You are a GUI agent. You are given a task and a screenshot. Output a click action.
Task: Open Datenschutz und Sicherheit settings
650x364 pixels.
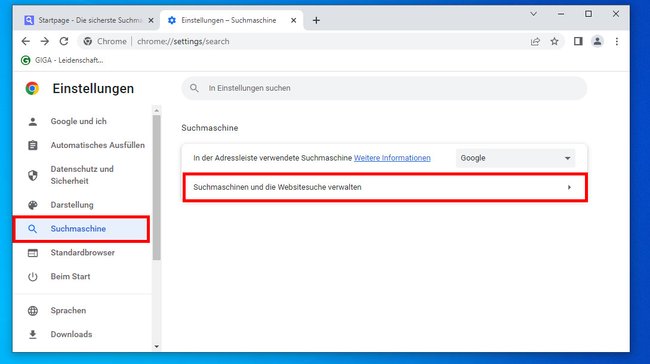[x=82, y=175]
